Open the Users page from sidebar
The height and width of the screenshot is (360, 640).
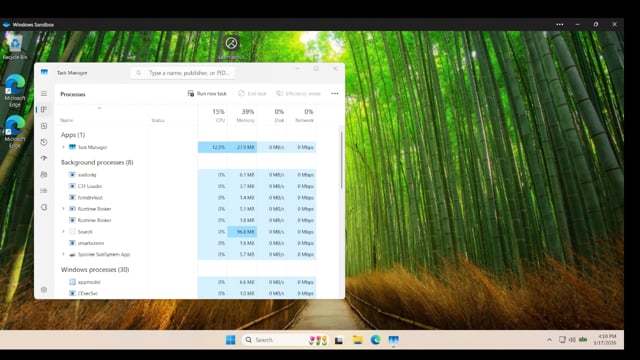click(x=44, y=175)
